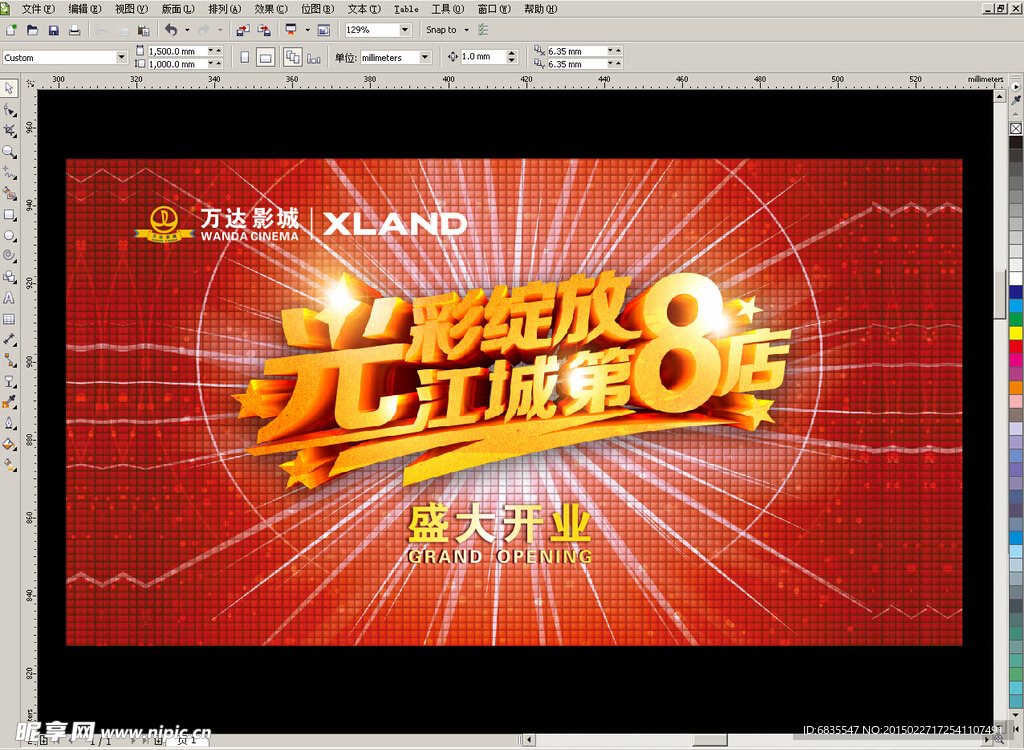Open the 排列(A) menu
The height and width of the screenshot is (750, 1024).
(x=225, y=9)
